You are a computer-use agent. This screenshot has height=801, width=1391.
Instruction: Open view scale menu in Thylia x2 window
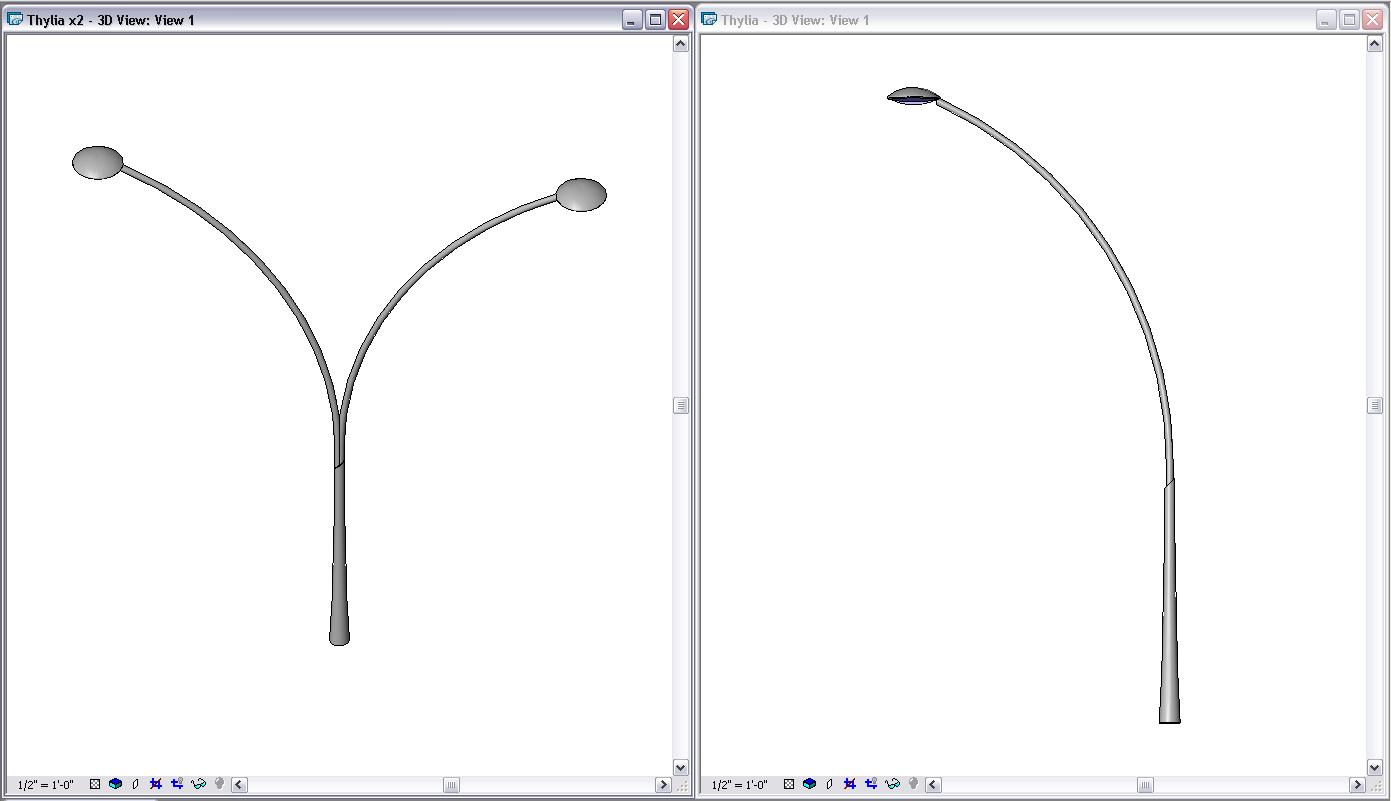coord(46,785)
